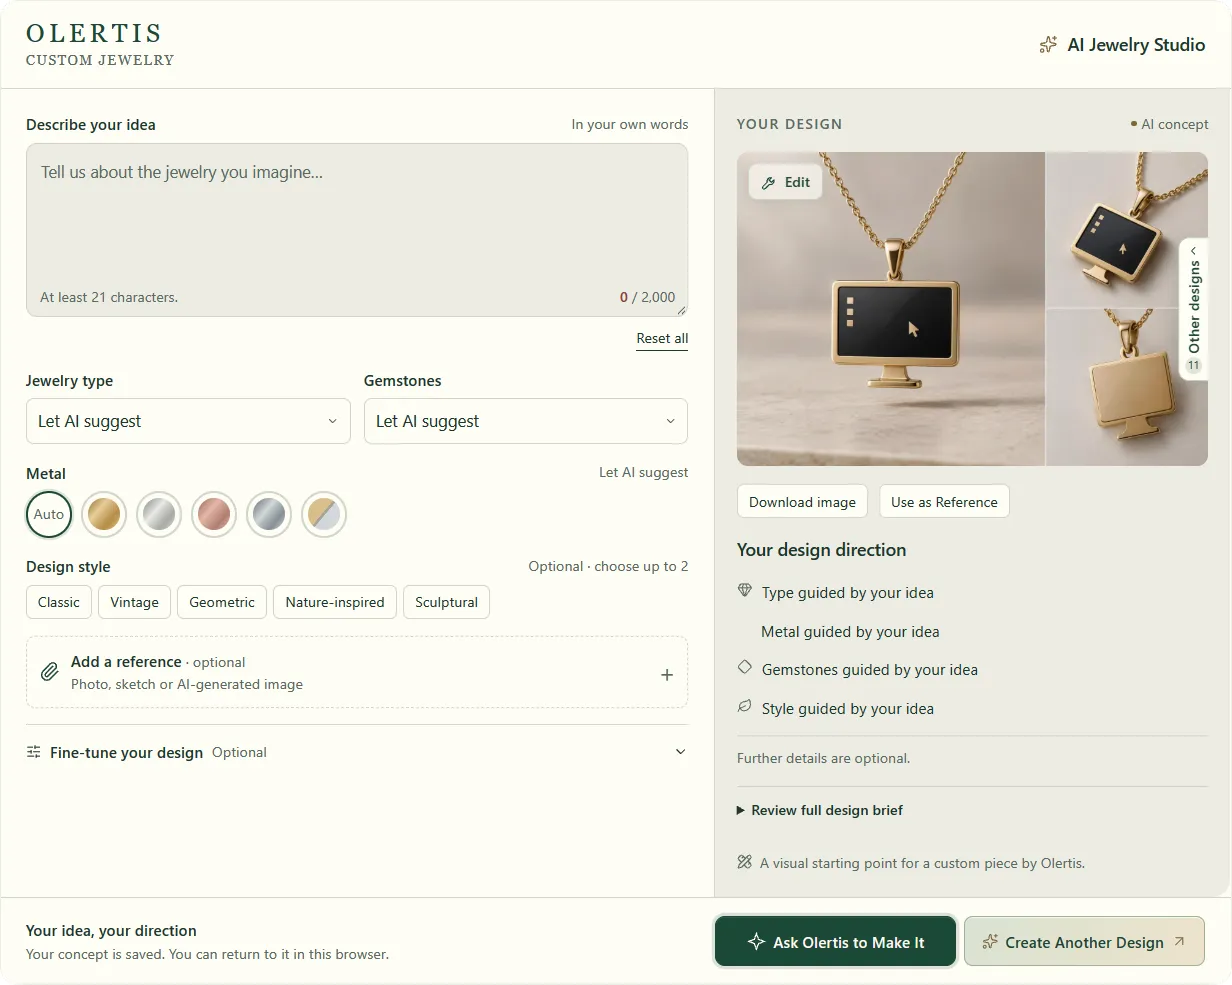Toggle the Geometric design style chip
The image size is (1232, 985).
(x=222, y=602)
